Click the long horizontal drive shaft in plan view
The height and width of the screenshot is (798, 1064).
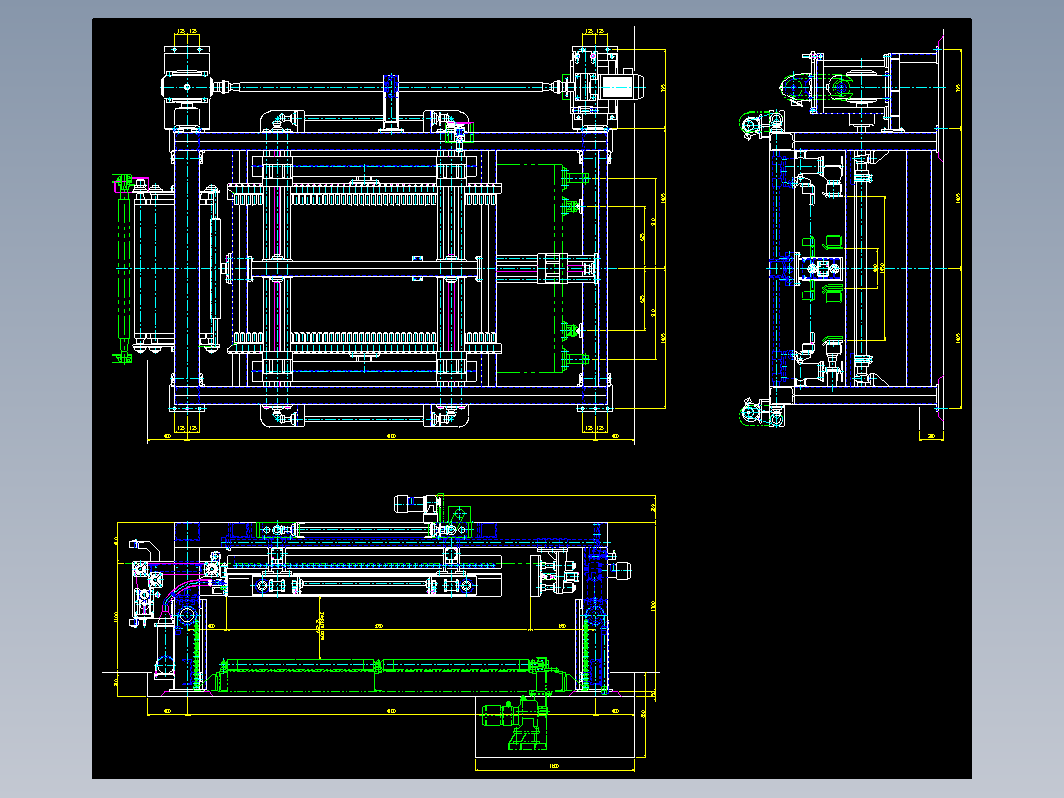(390, 87)
